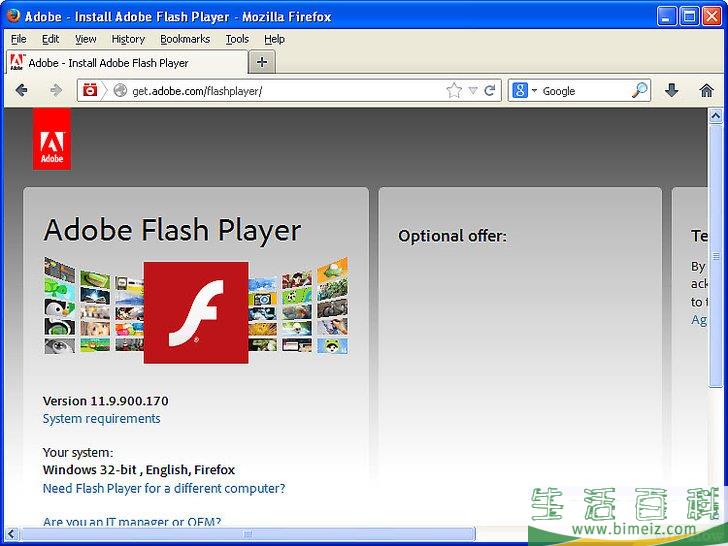Click the Adobe favicon on the tab
The height and width of the screenshot is (546, 728).
click(x=17, y=62)
